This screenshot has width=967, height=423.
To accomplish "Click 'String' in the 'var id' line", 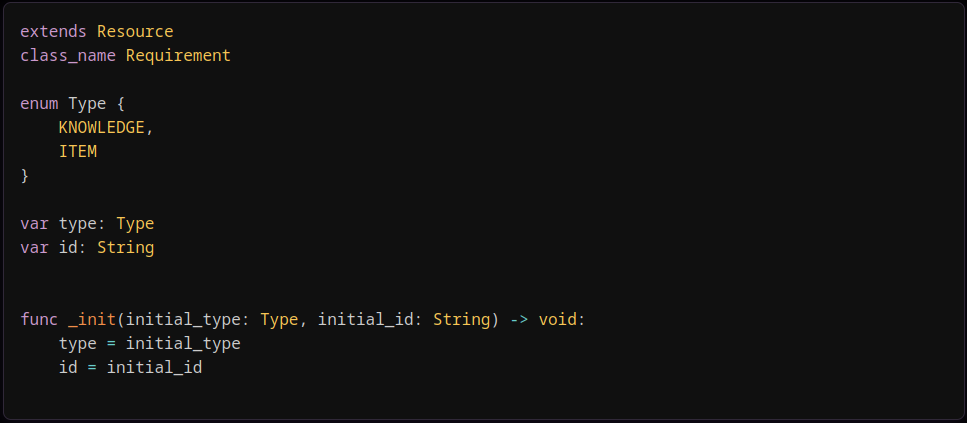I will coord(125,247).
